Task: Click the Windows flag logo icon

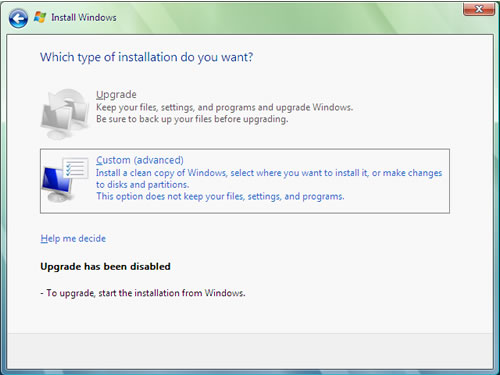Action: 40,17
